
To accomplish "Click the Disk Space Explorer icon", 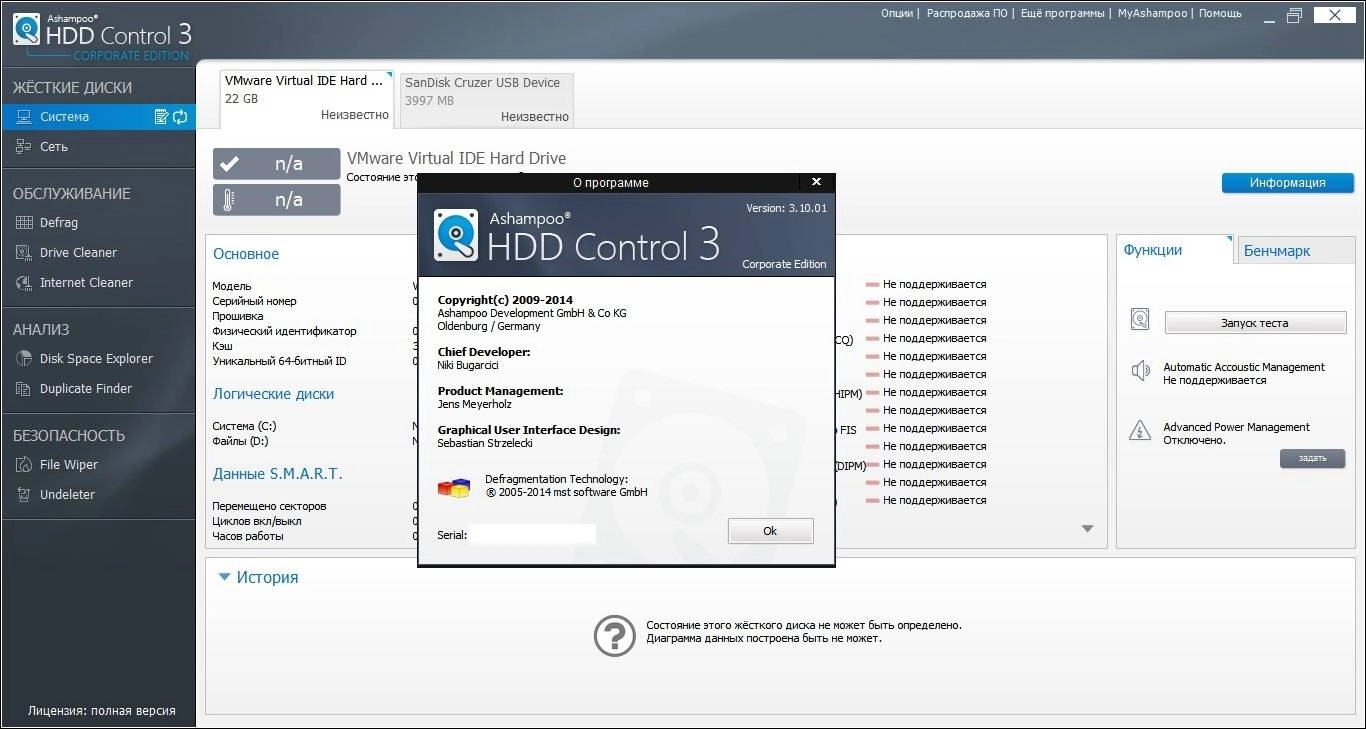I will coord(22,359).
